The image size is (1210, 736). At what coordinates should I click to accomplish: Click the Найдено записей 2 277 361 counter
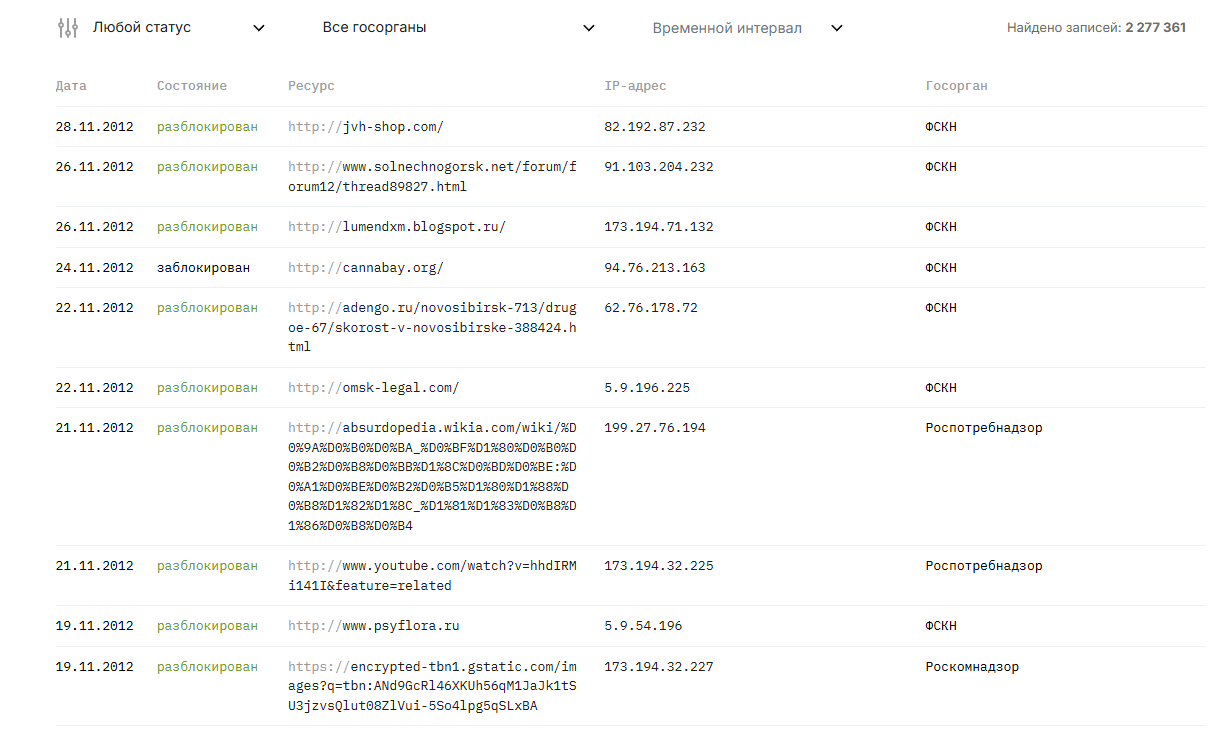1096,28
